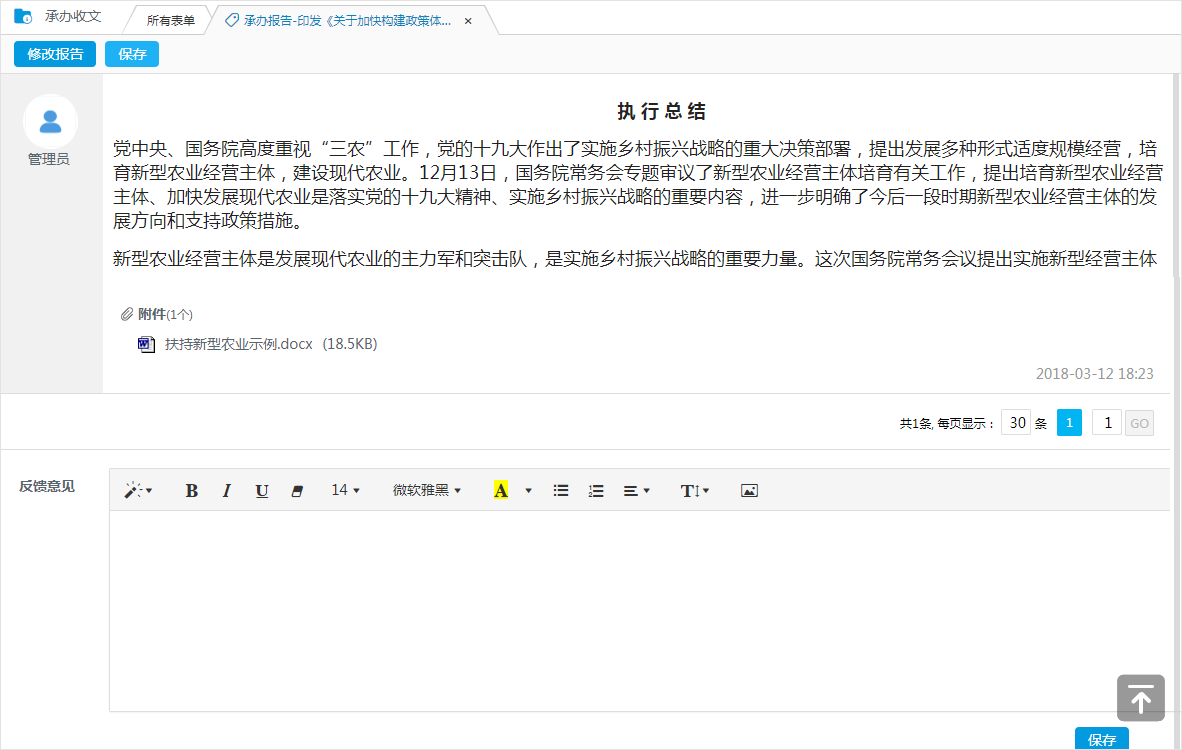Highlight text with the yellow A color tool
Screen dimensions: 1182x750
pos(502,490)
